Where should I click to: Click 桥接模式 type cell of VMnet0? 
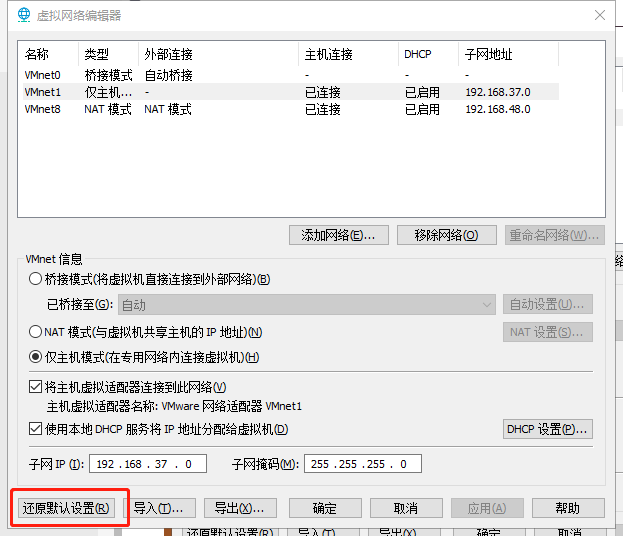108,75
